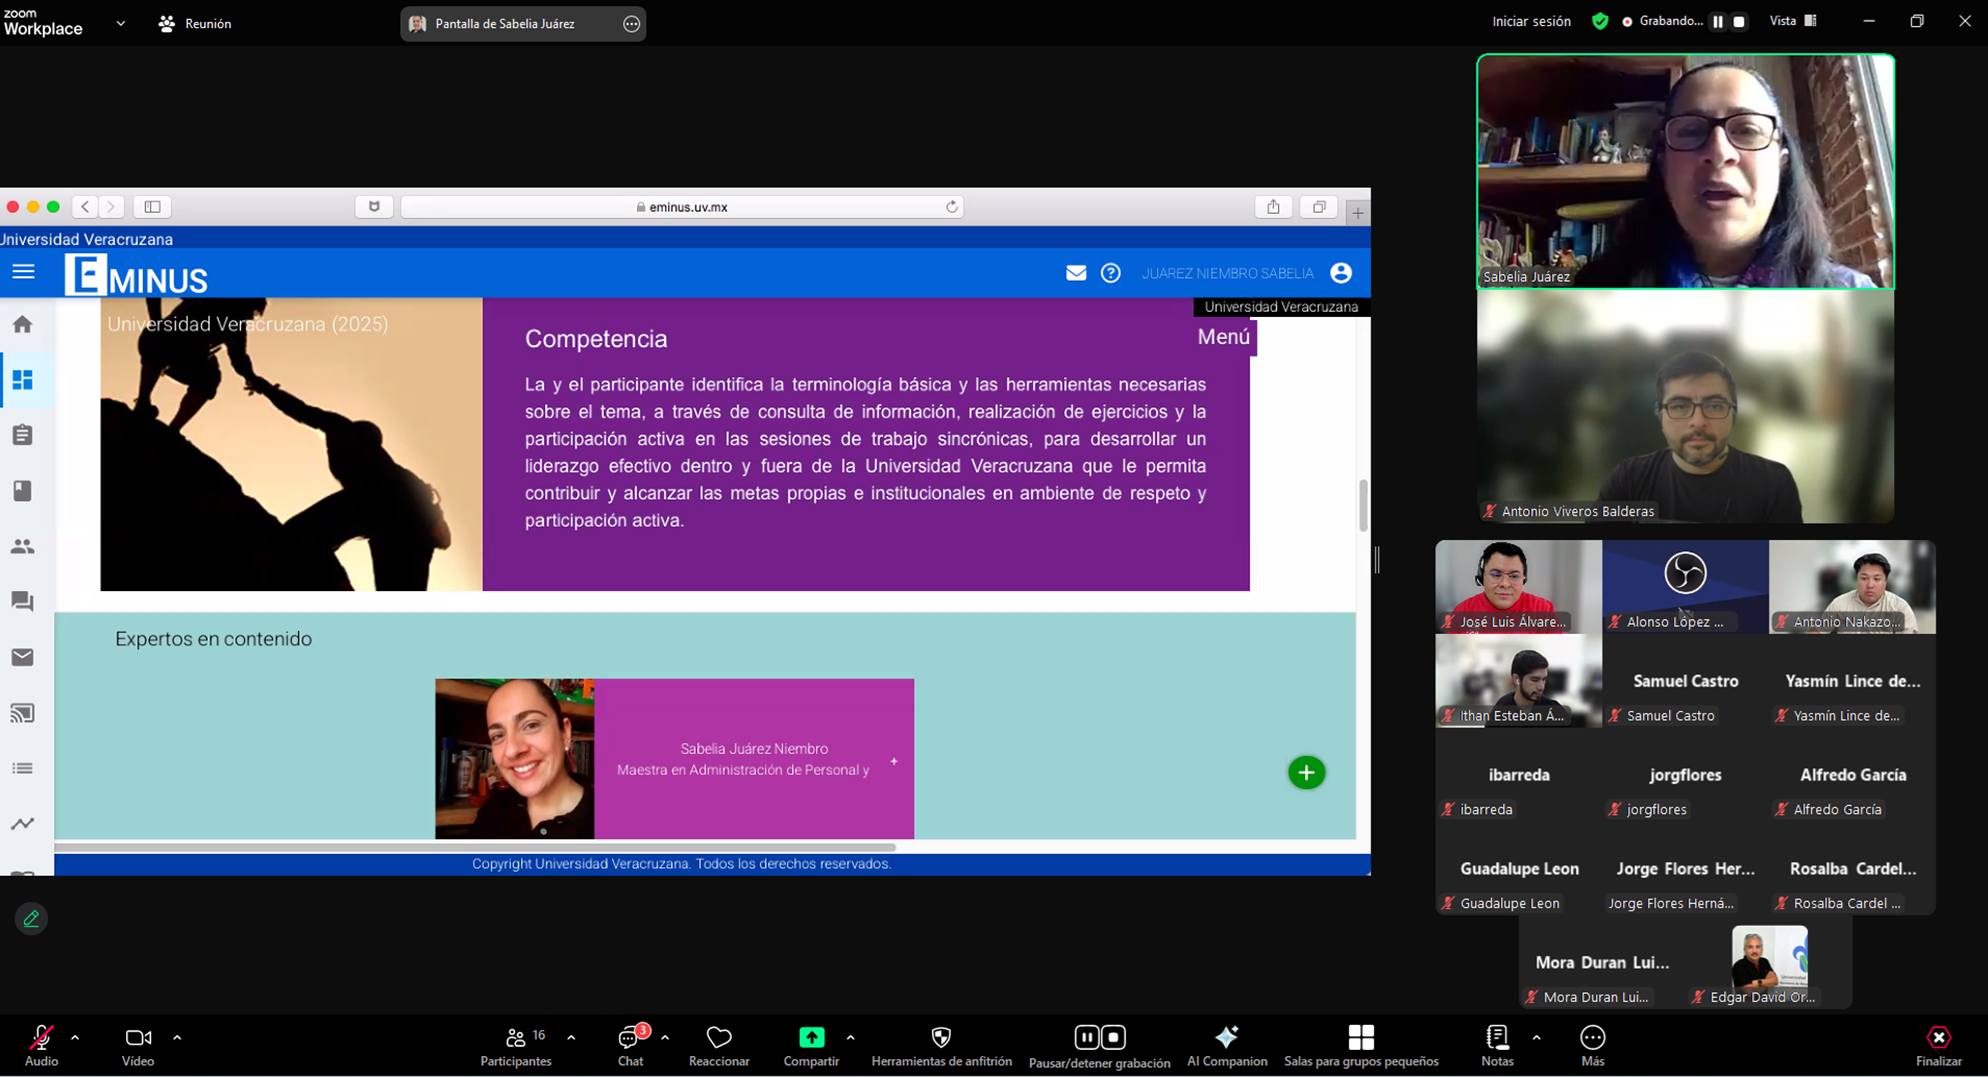Click the green annotation pencil icon
This screenshot has height=1077, width=1988.
31,919
